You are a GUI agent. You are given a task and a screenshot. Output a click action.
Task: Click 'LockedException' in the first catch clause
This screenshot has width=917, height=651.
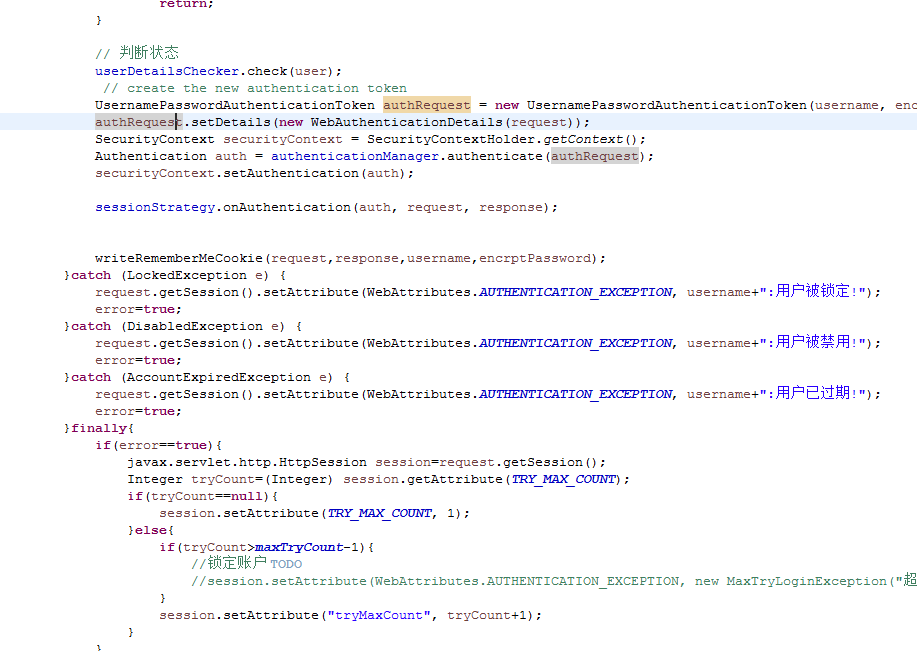[187, 275]
